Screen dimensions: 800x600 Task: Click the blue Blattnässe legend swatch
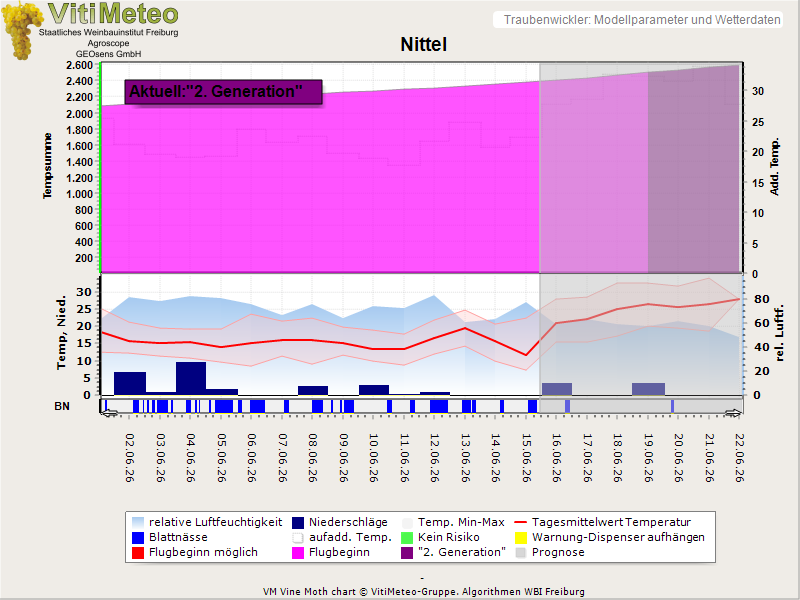(x=138, y=538)
